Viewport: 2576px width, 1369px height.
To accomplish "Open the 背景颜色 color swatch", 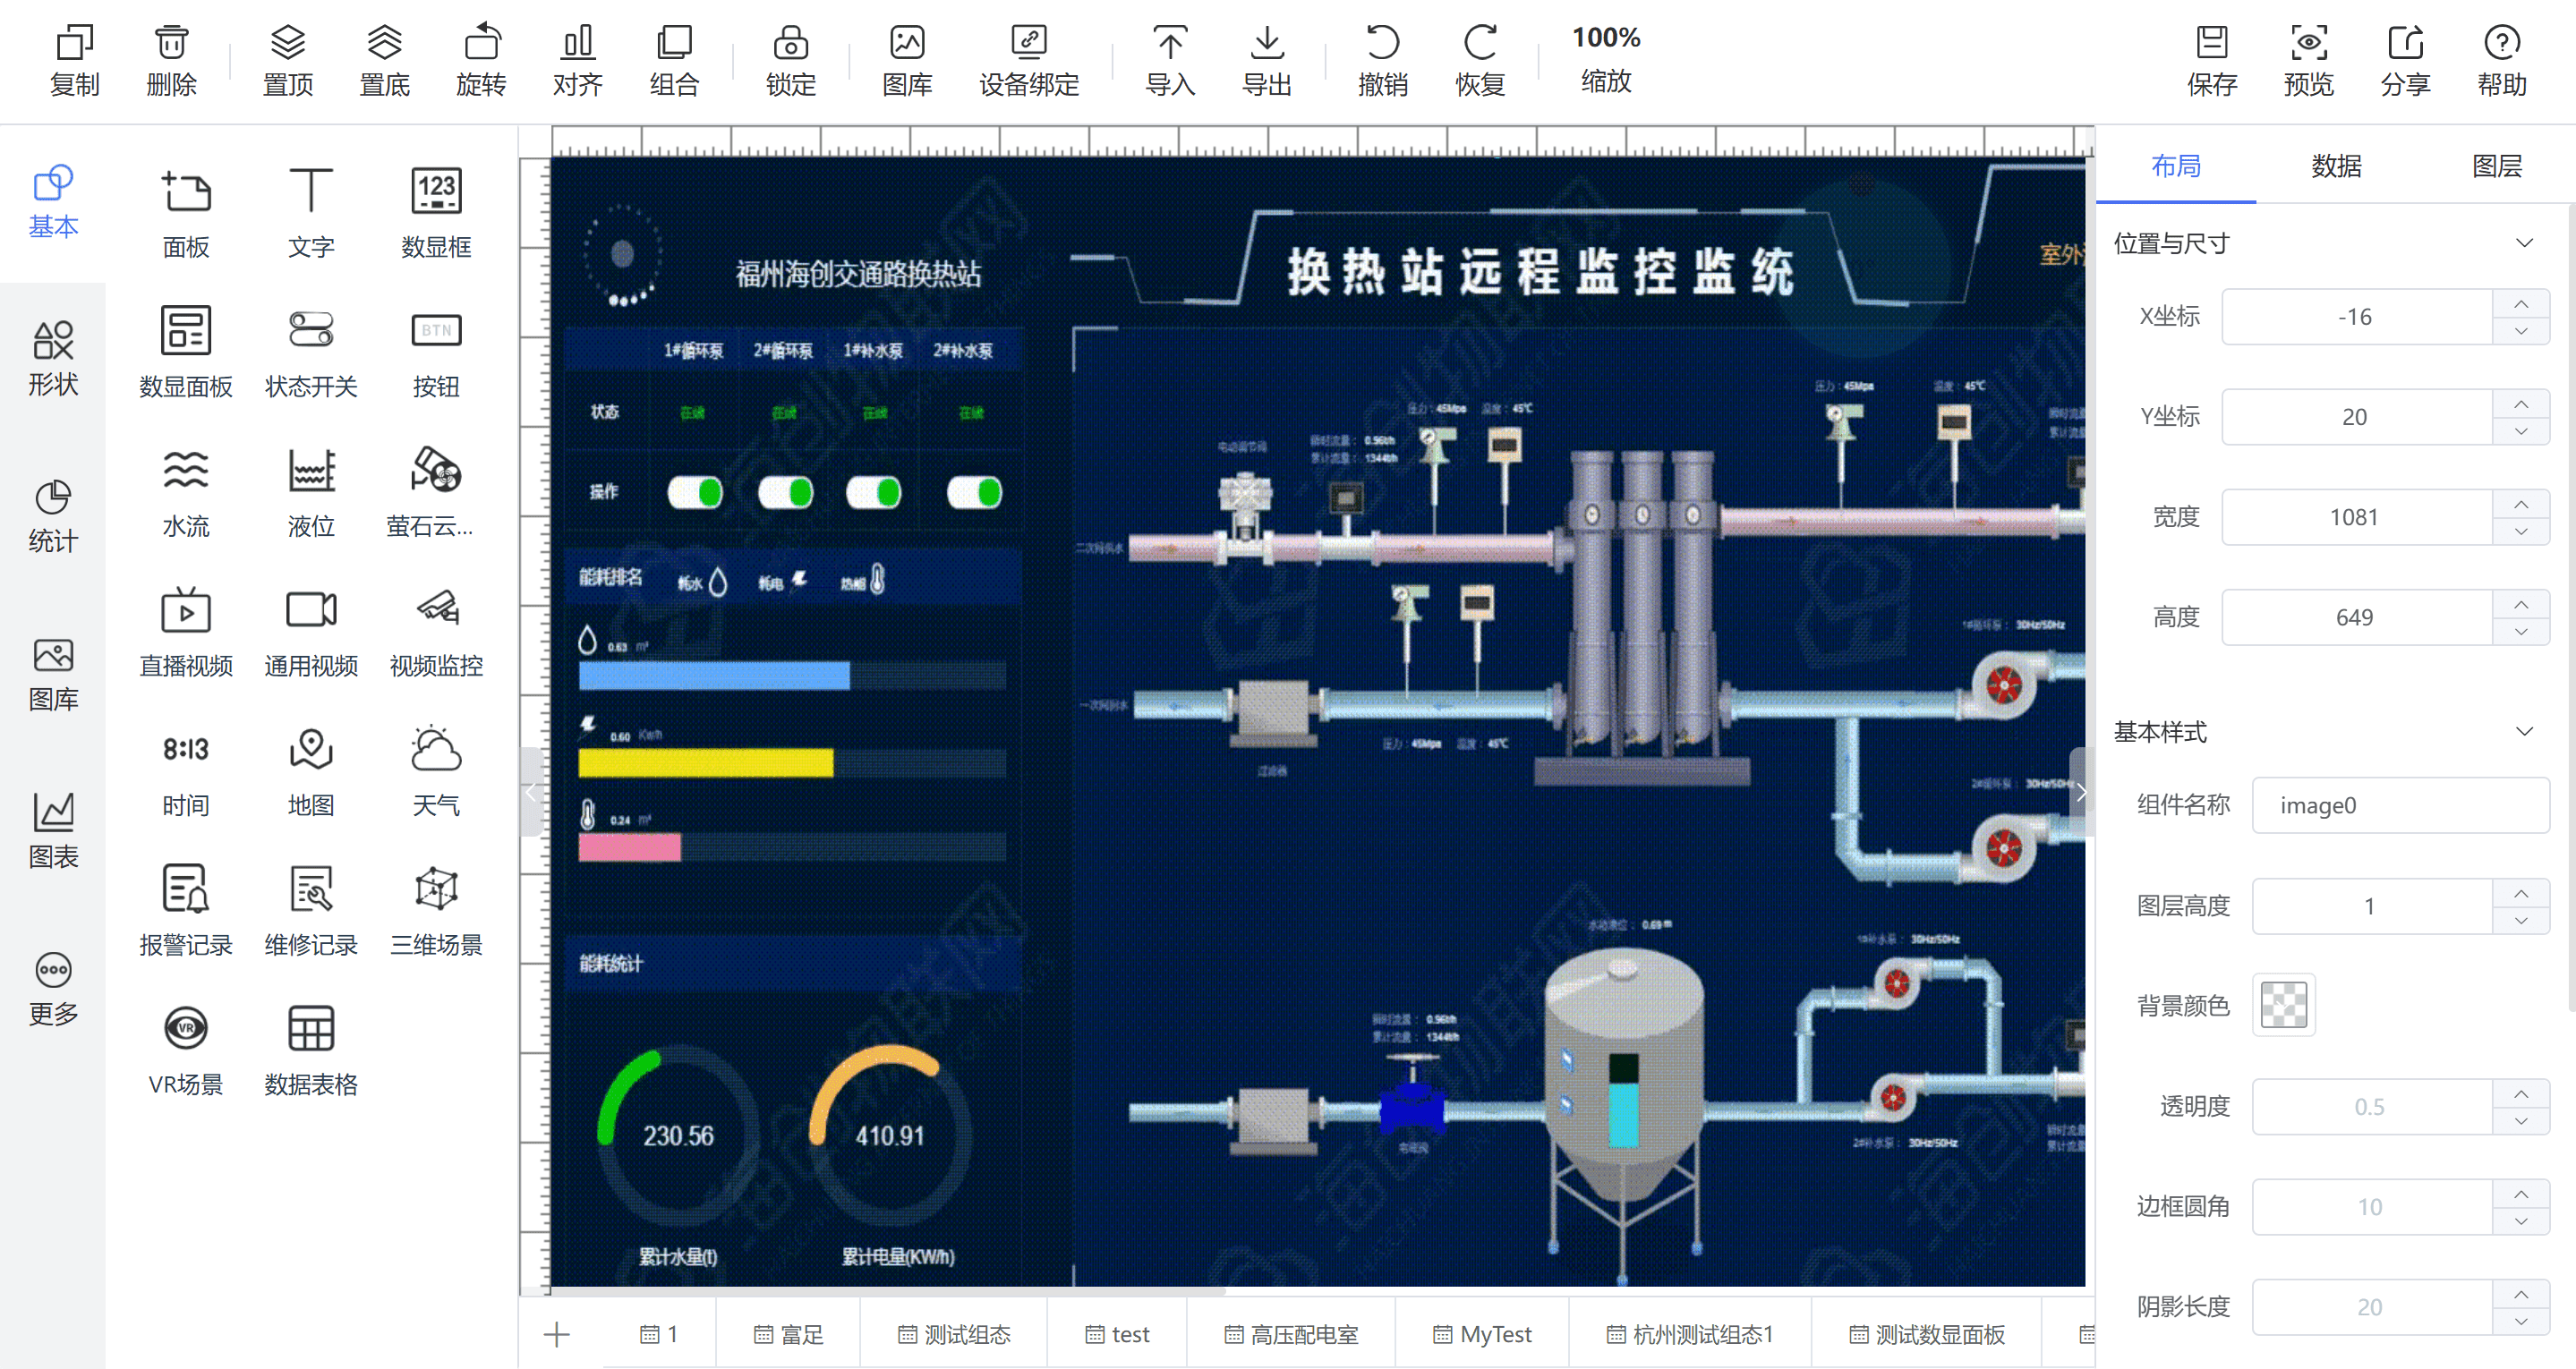I will pyautogui.click(x=2284, y=1005).
